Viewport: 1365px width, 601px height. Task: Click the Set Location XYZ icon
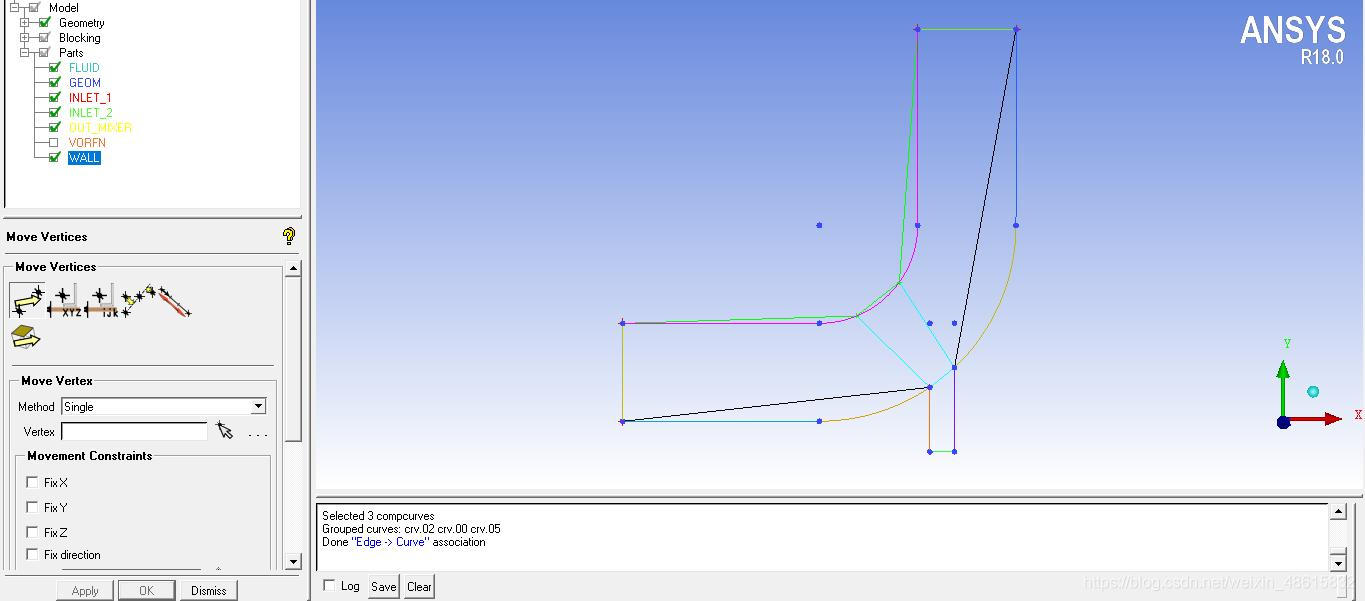(x=65, y=300)
